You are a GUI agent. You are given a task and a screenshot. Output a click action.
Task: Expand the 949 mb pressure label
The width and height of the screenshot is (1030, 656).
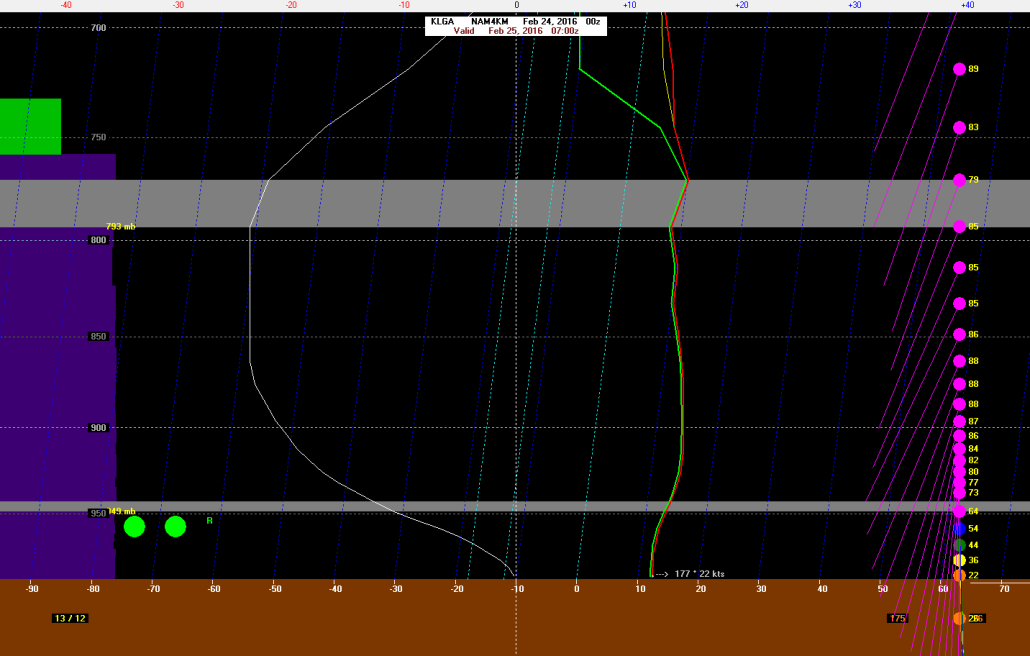pyautogui.click(x=119, y=510)
